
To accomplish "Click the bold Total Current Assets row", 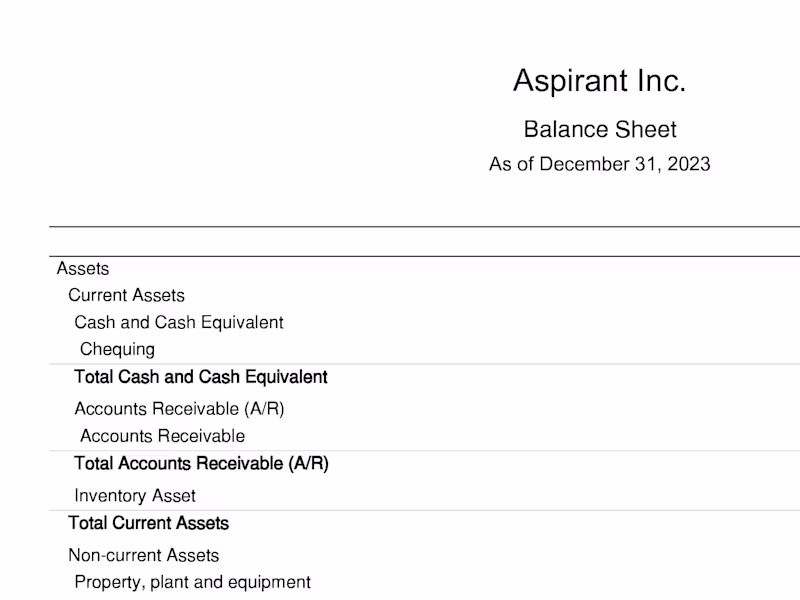I will pos(148,523).
